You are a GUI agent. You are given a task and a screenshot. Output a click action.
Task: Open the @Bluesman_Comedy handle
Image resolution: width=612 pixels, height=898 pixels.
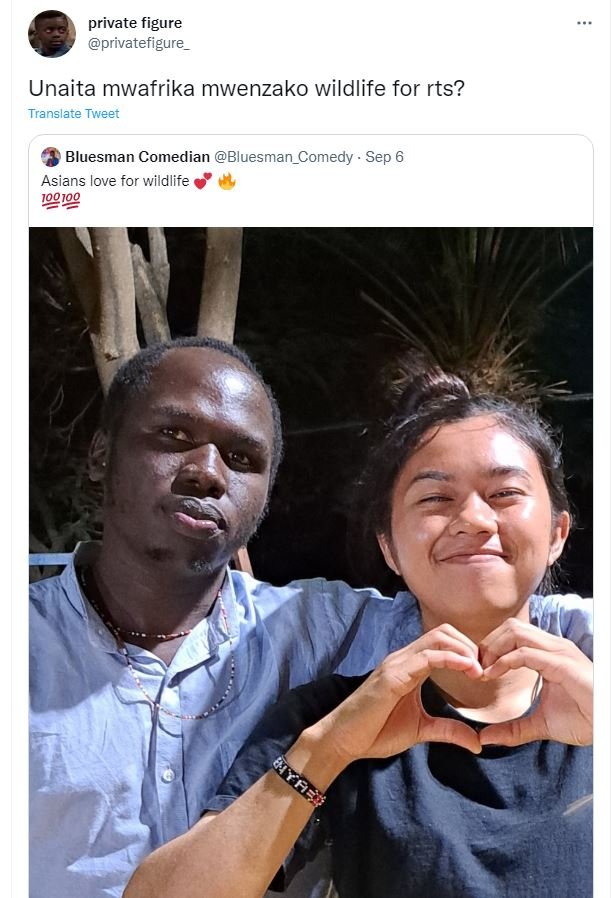pos(283,157)
